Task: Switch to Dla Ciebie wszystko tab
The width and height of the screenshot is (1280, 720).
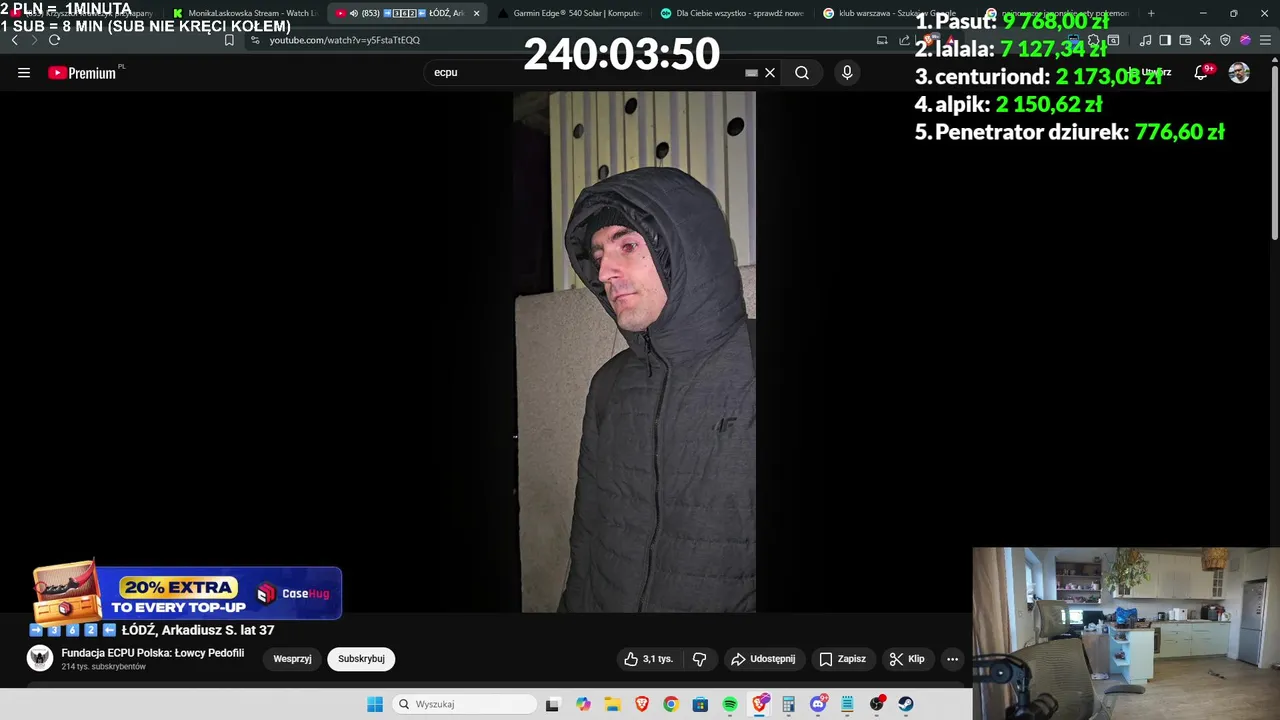Action: pyautogui.click(x=732, y=13)
